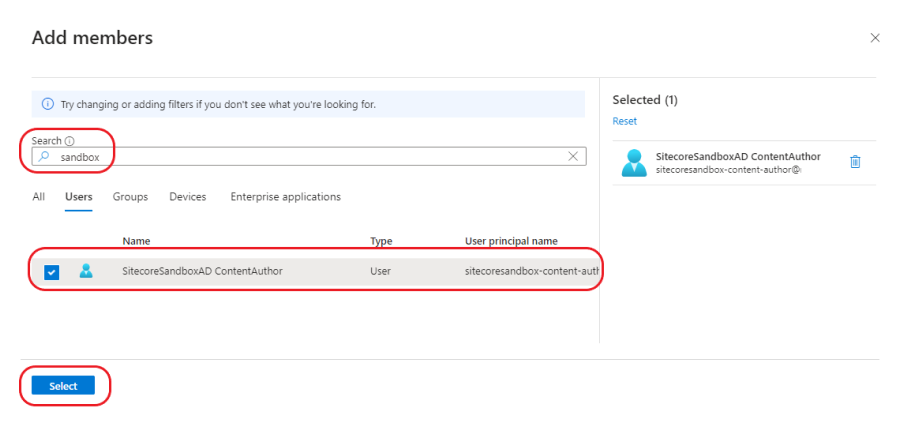
Task: Click the magnifier icon in search box
Action: pos(43,157)
